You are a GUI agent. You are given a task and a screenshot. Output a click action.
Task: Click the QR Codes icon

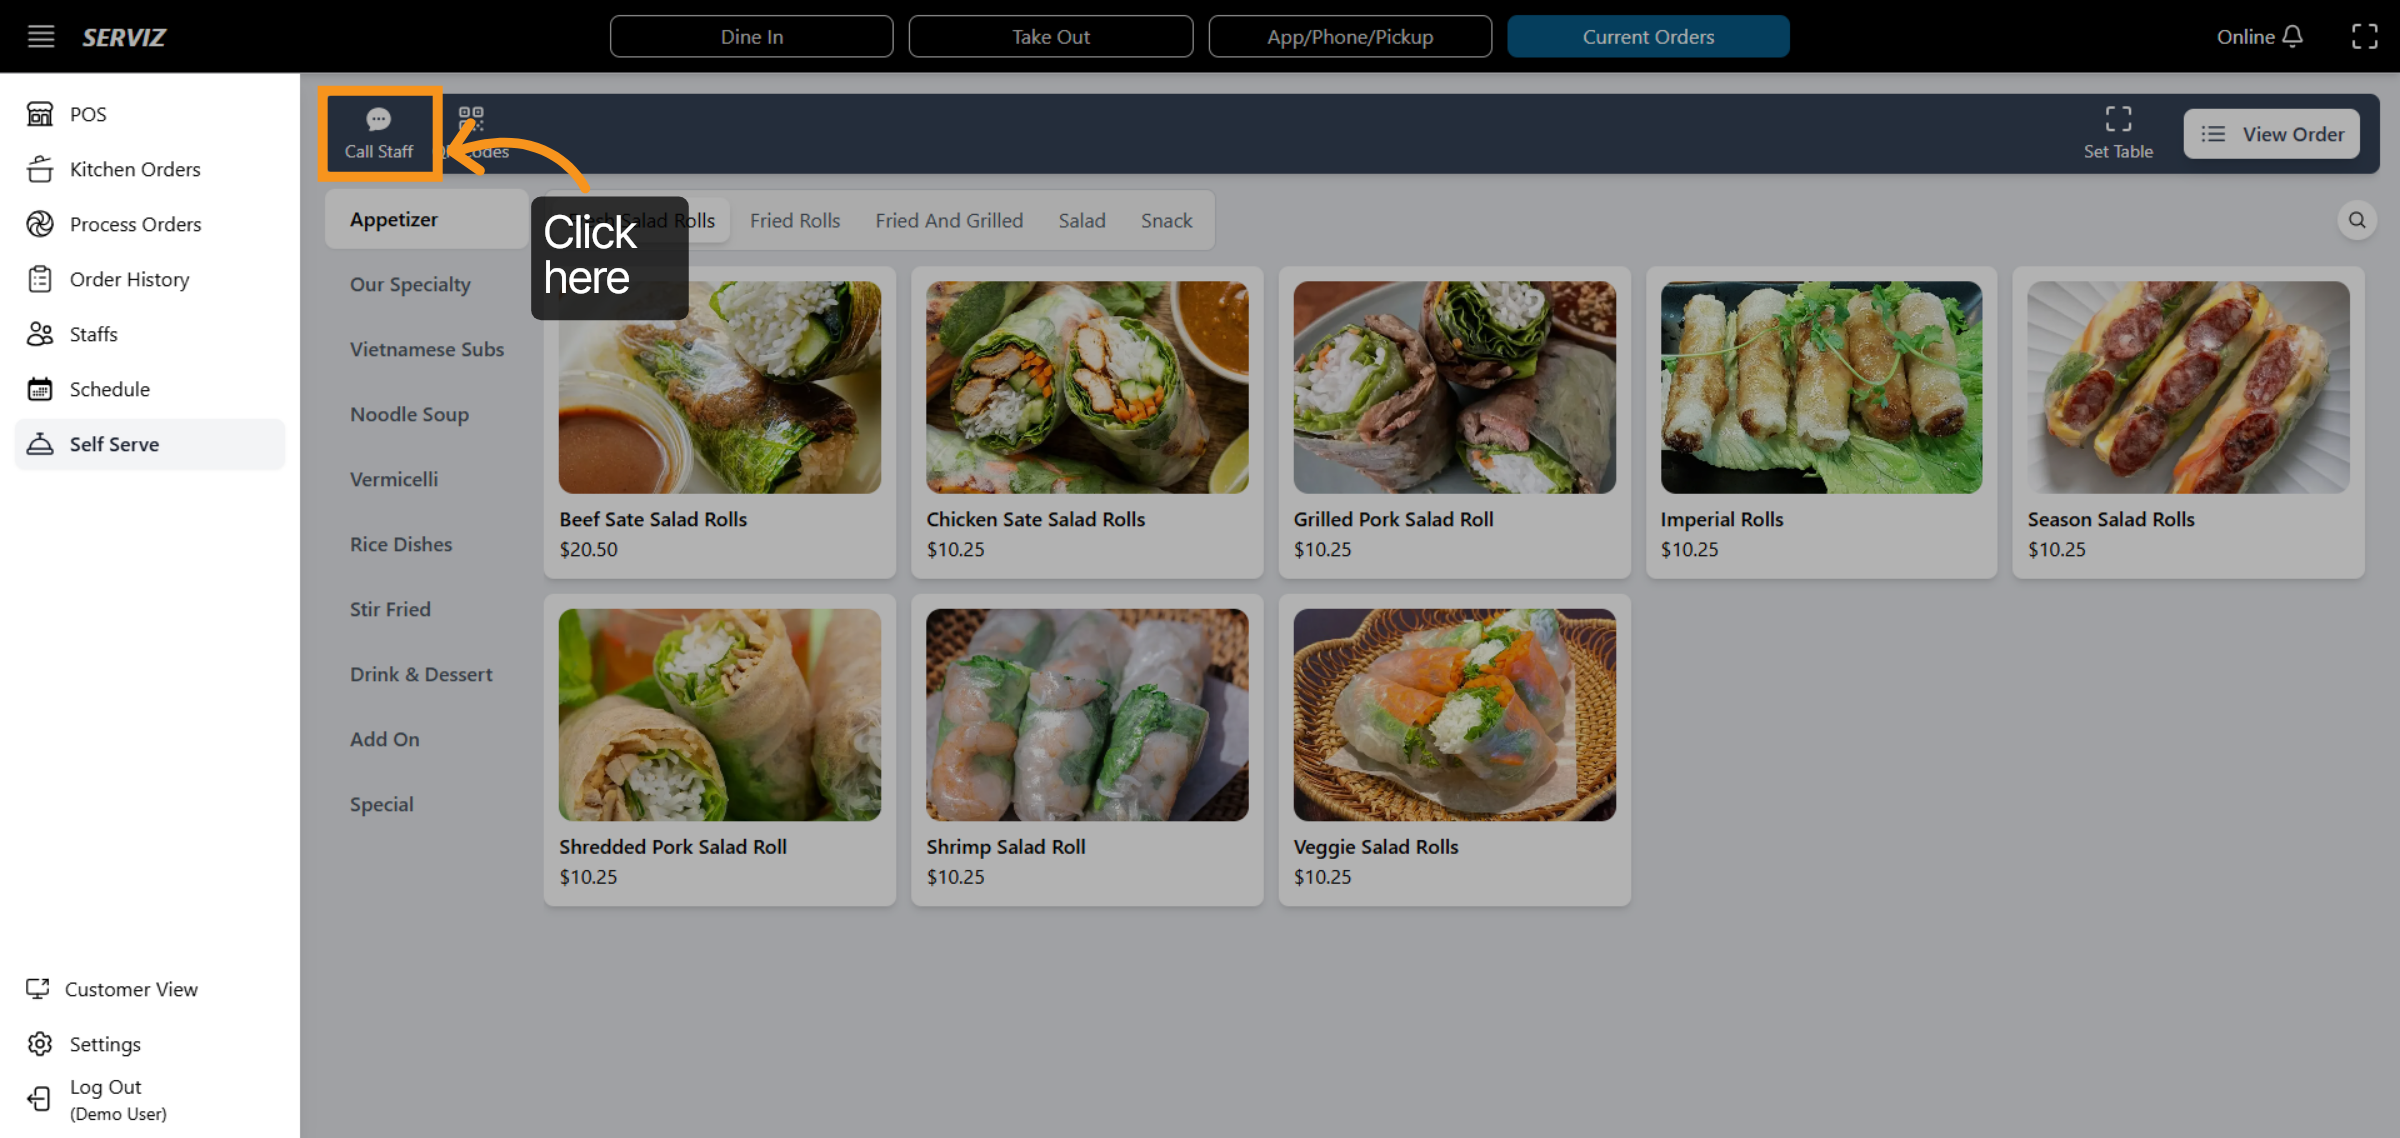point(470,120)
